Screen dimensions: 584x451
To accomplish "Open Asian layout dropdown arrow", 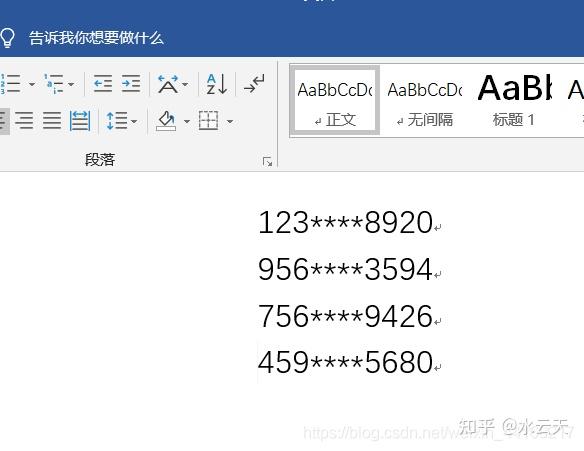I will [185, 85].
